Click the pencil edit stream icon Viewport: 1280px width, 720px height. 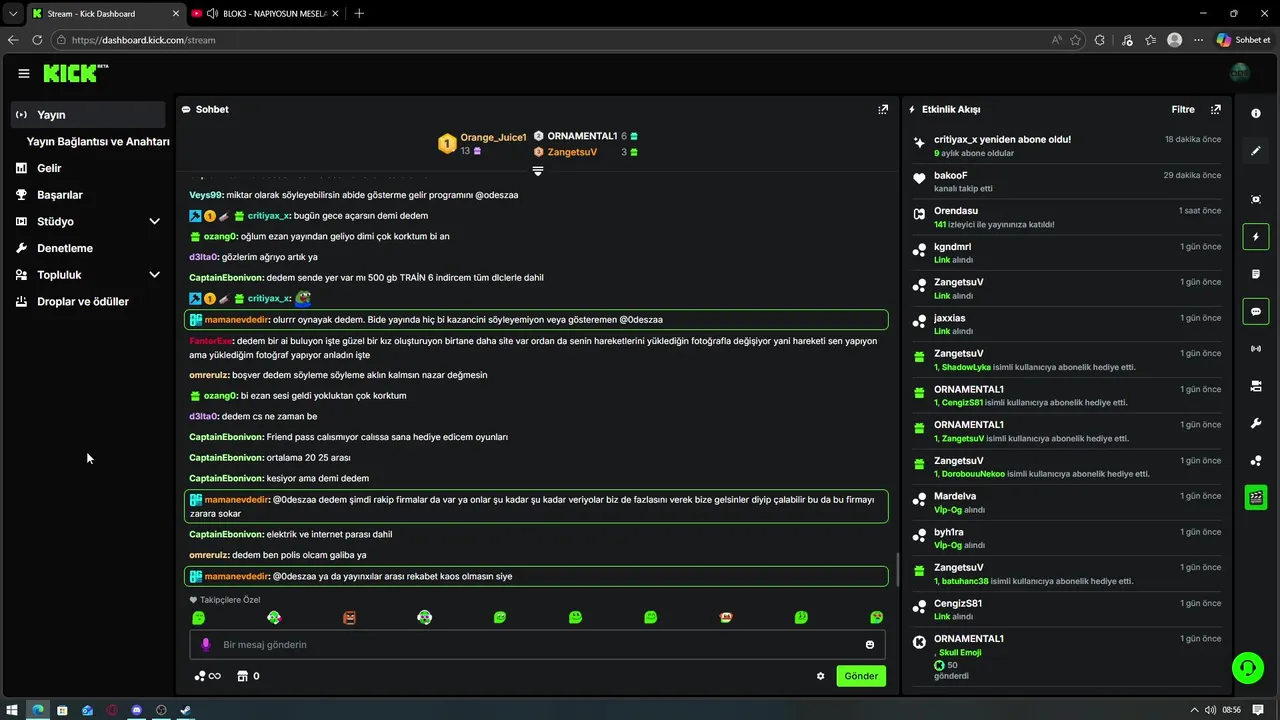(x=1256, y=151)
